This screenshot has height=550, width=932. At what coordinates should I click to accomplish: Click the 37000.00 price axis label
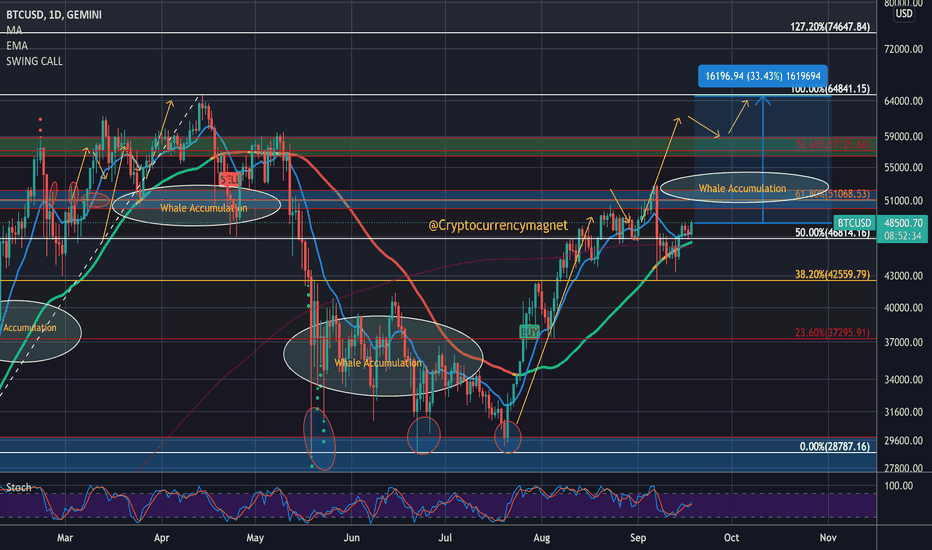point(903,342)
